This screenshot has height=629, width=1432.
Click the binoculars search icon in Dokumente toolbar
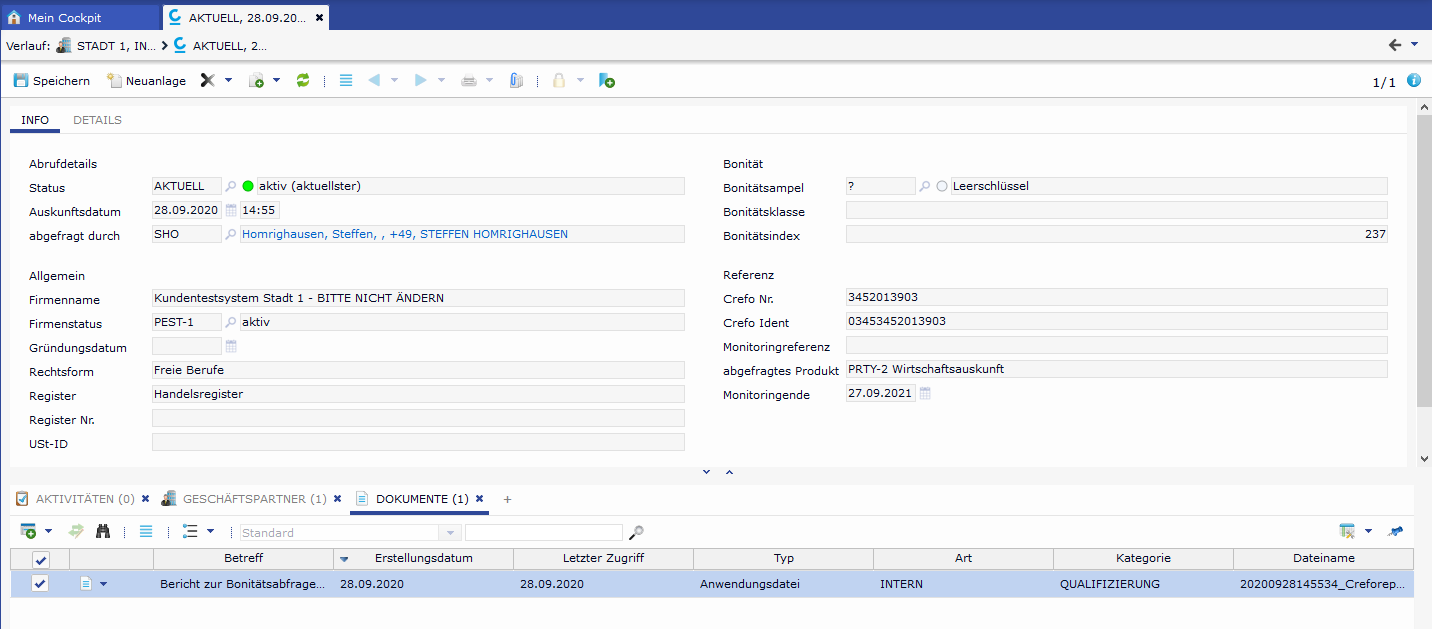103,532
